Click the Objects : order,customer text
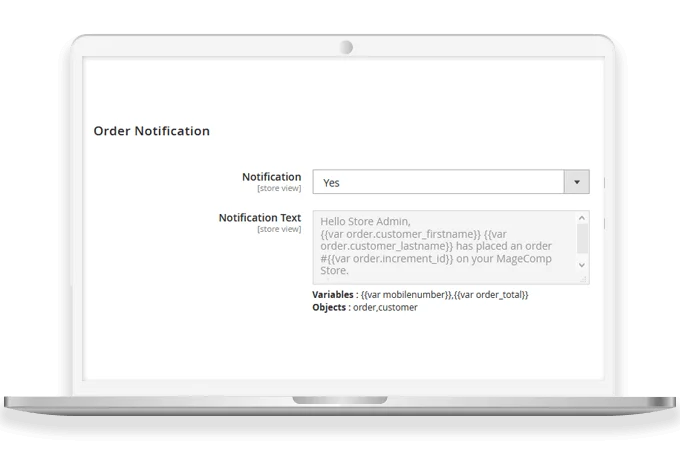This screenshot has width=680, height=450. coord(365,307)
